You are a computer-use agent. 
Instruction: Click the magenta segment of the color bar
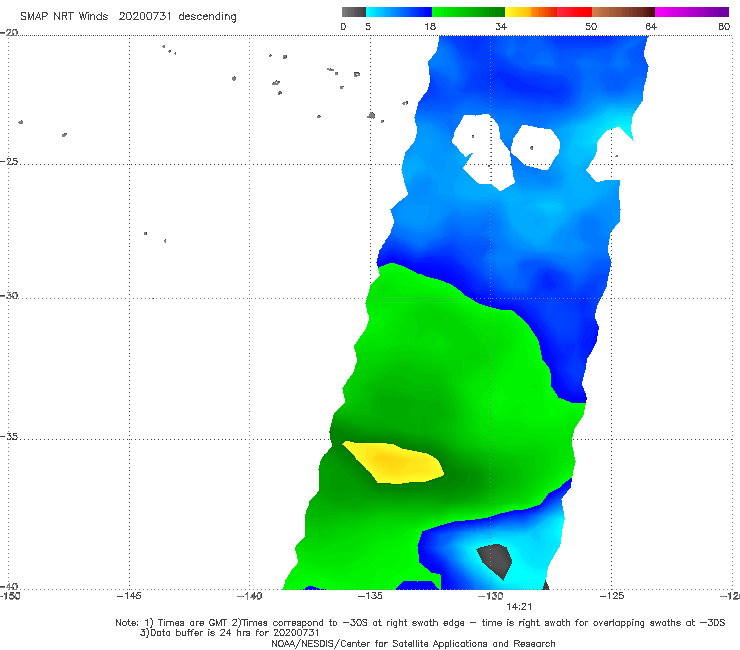point(691,12)
